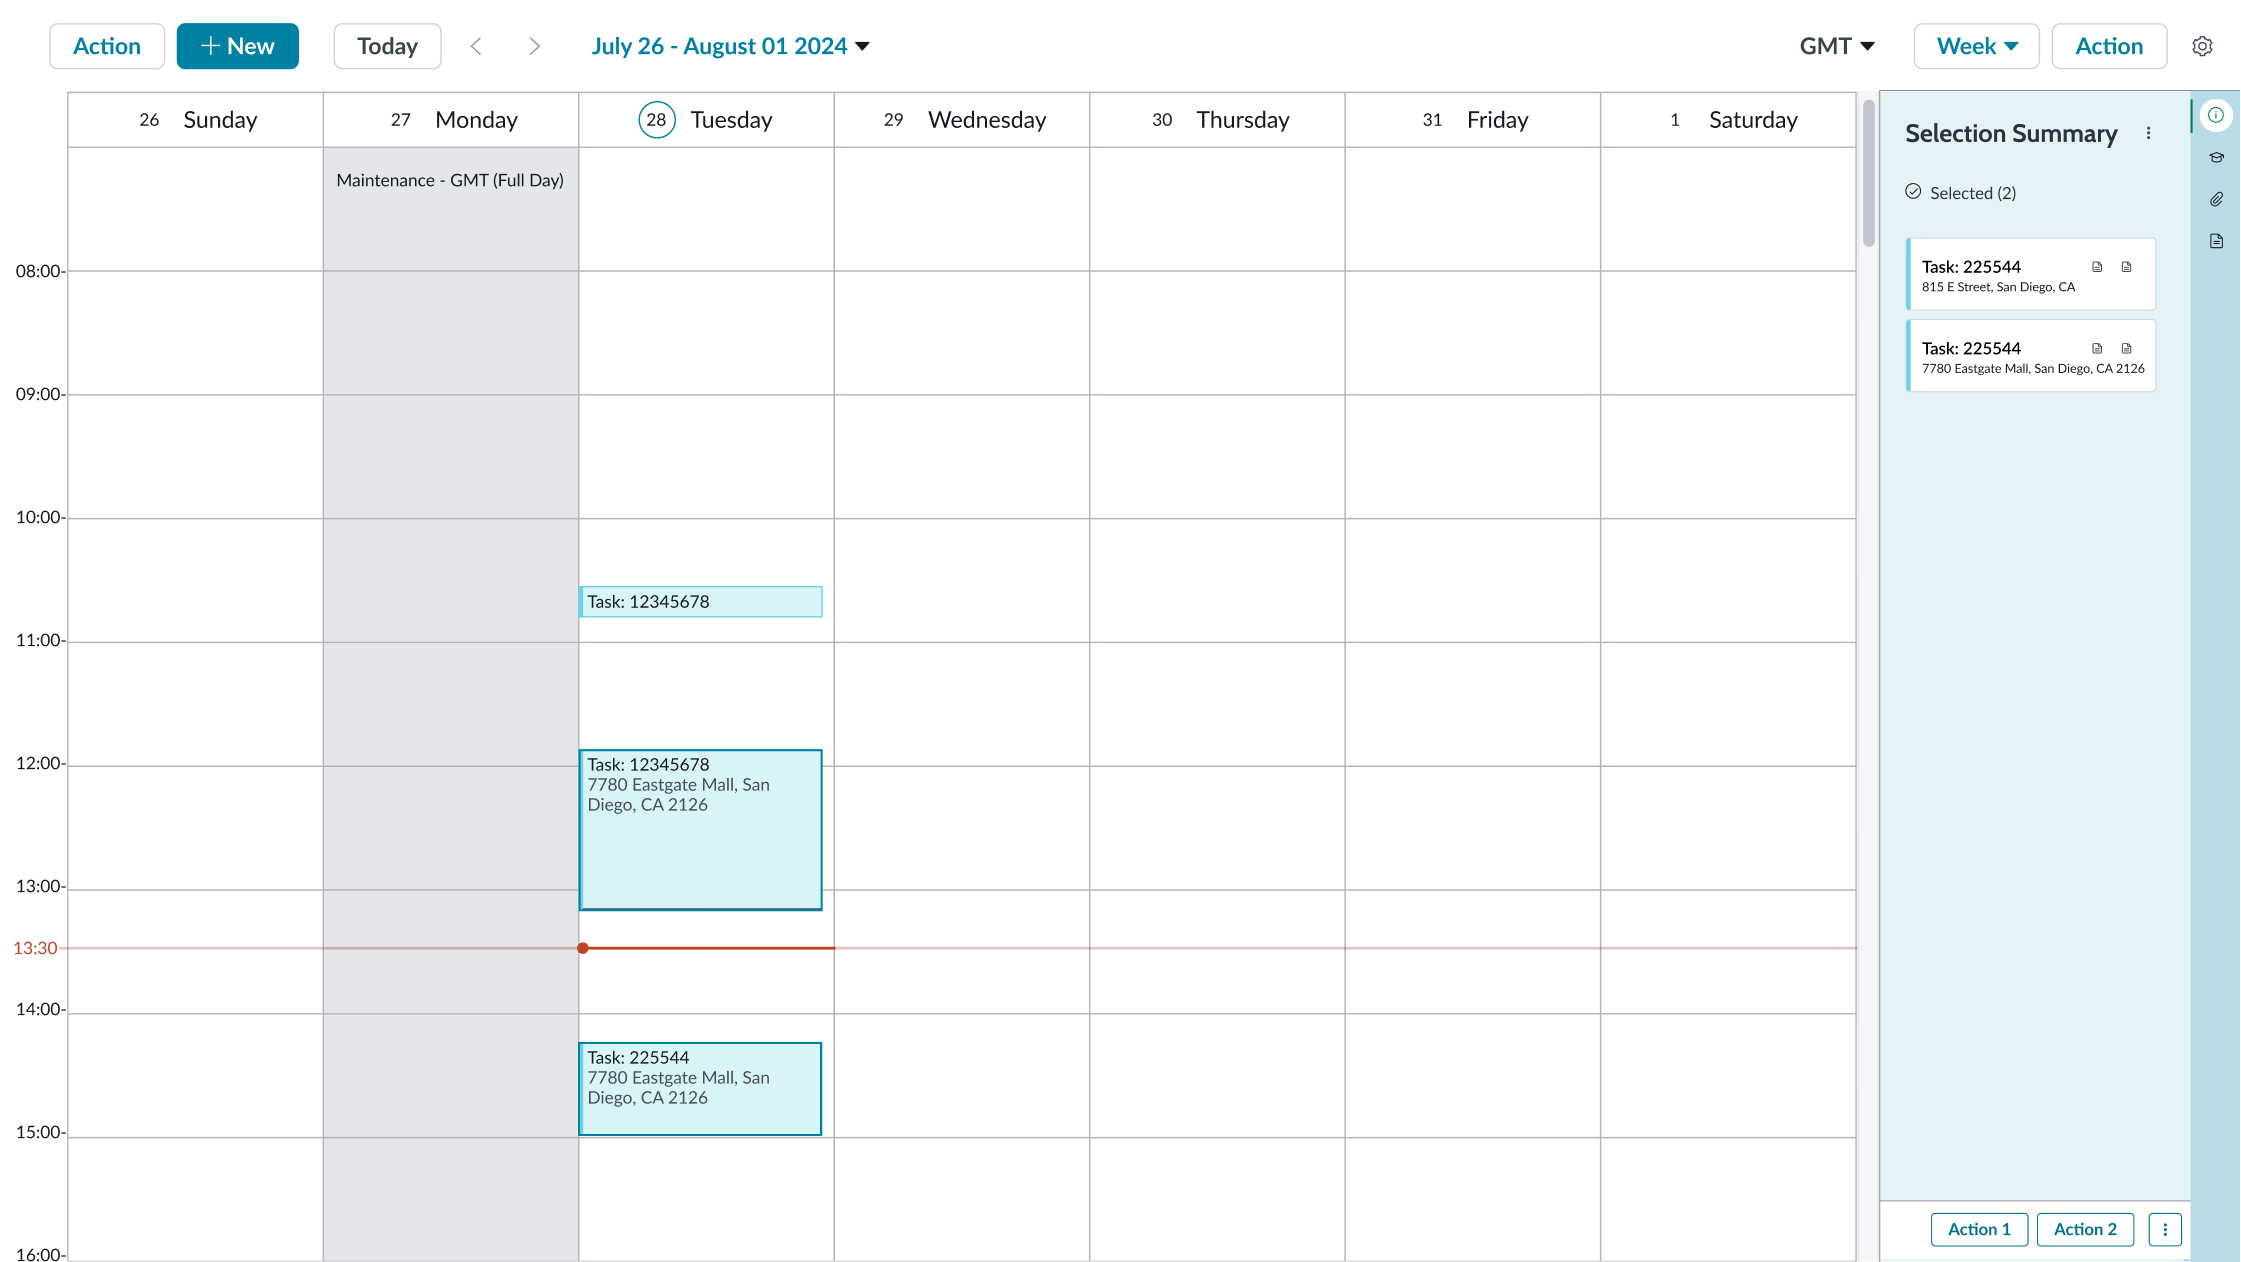
Task: Open the Week view switcher dropdown
Action: pos(1975,46)
